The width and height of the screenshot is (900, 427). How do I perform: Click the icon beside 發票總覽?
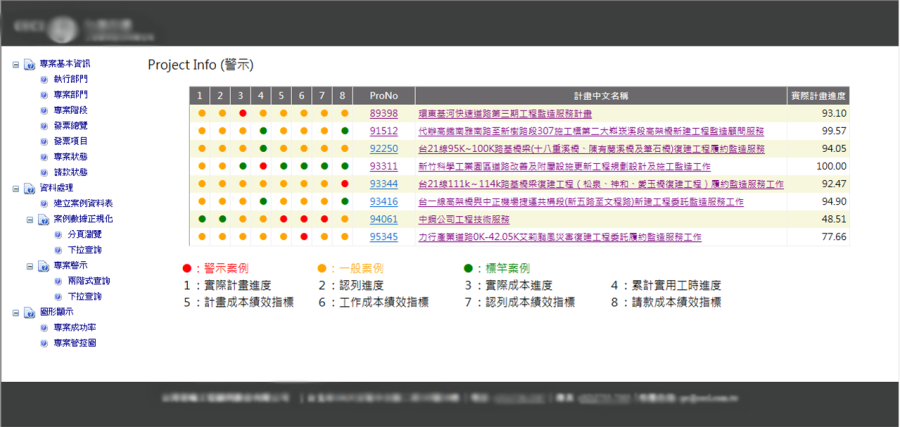click(x=44, y=125)
